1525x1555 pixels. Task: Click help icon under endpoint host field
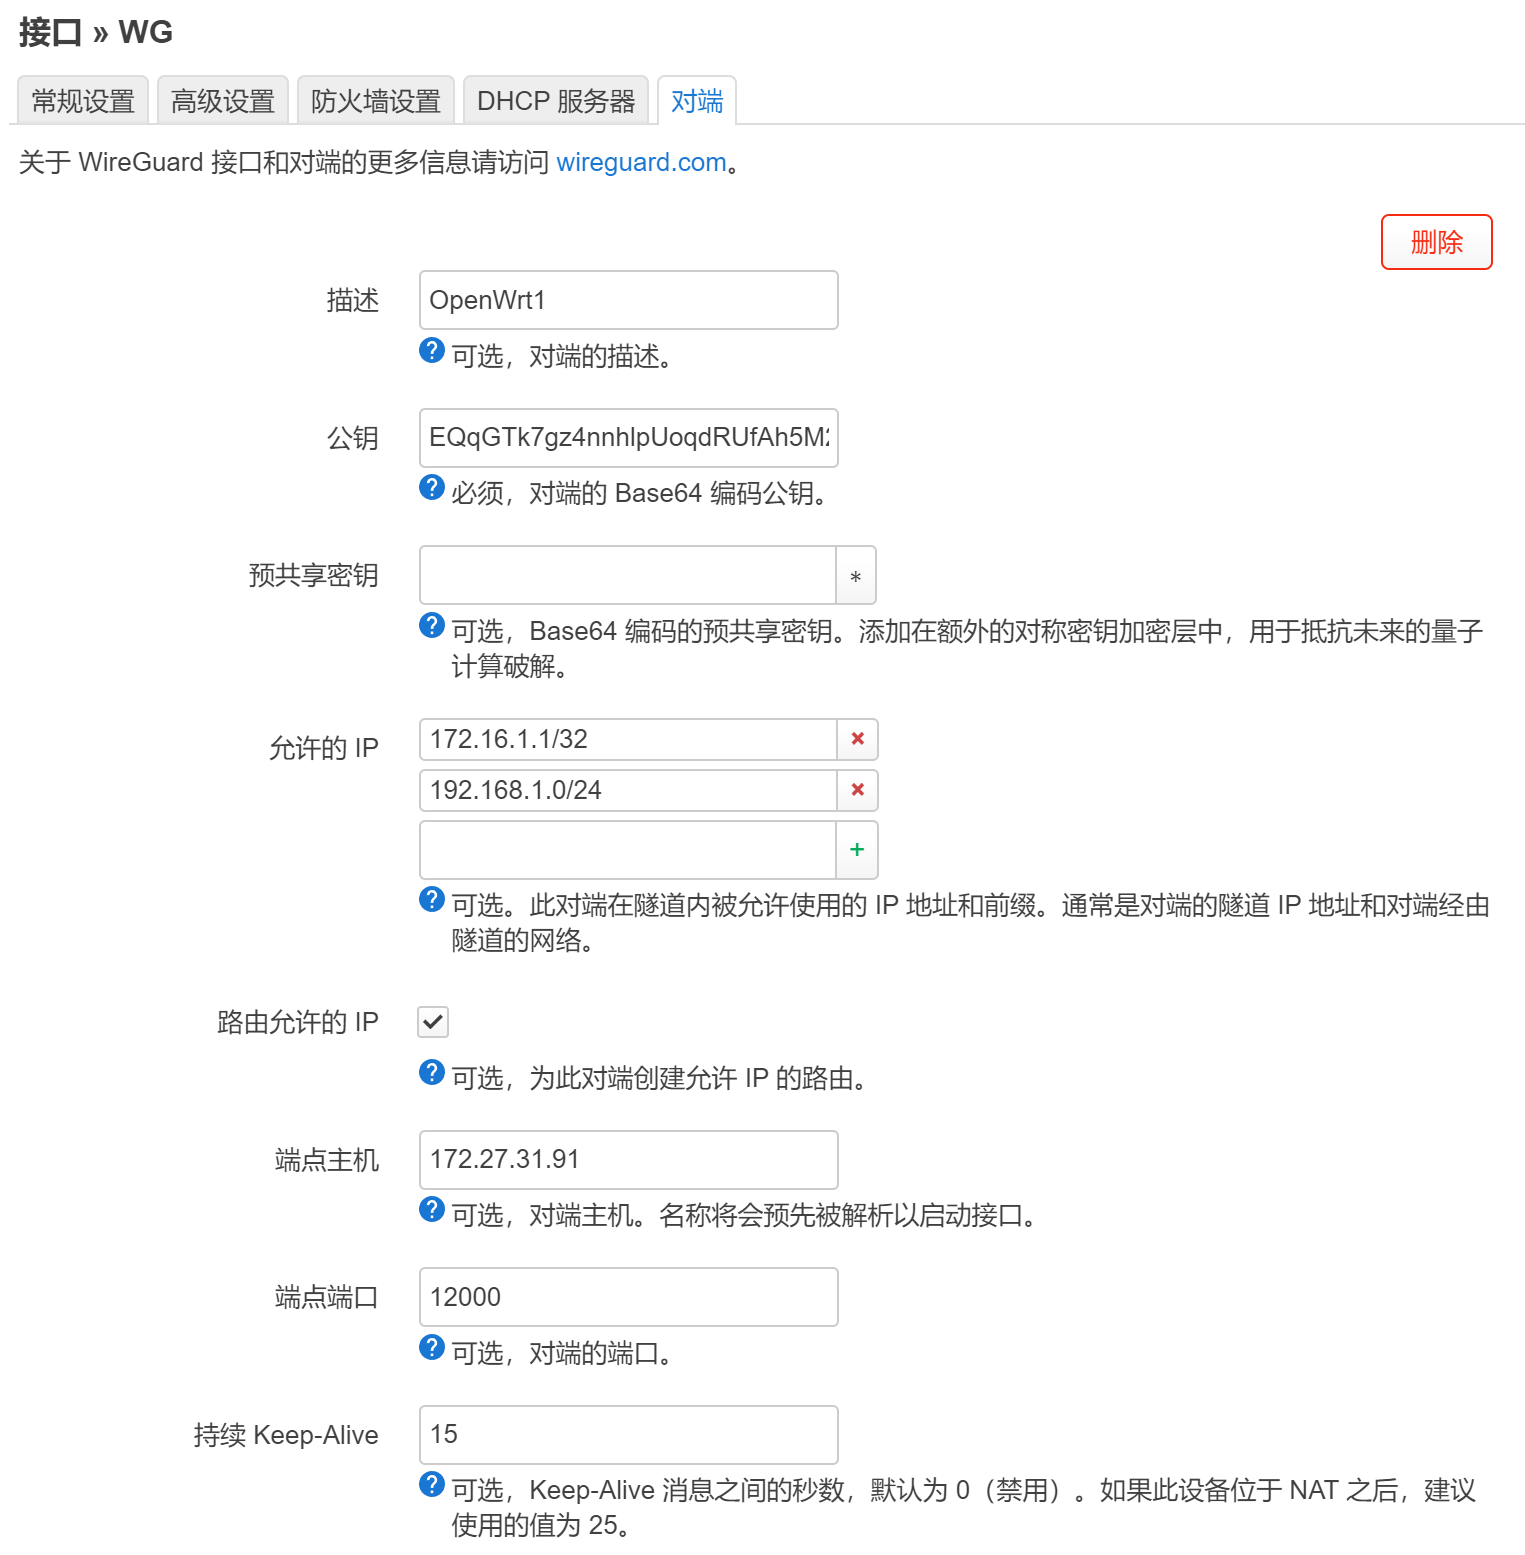(x=432, y=1210)
